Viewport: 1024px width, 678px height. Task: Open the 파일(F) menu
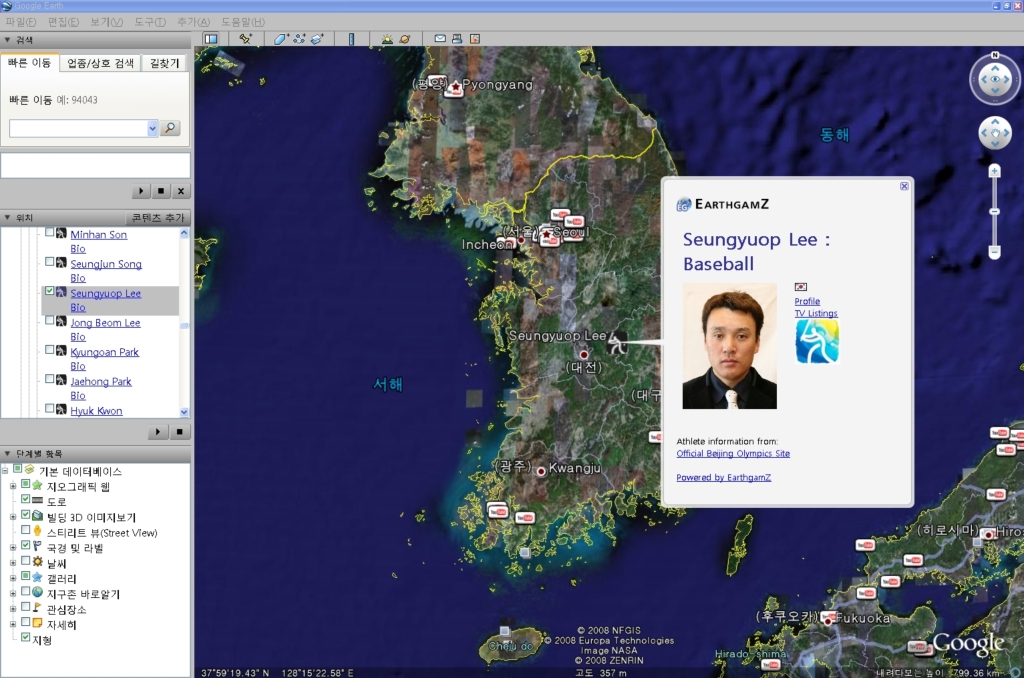click(x=21, y=22)
